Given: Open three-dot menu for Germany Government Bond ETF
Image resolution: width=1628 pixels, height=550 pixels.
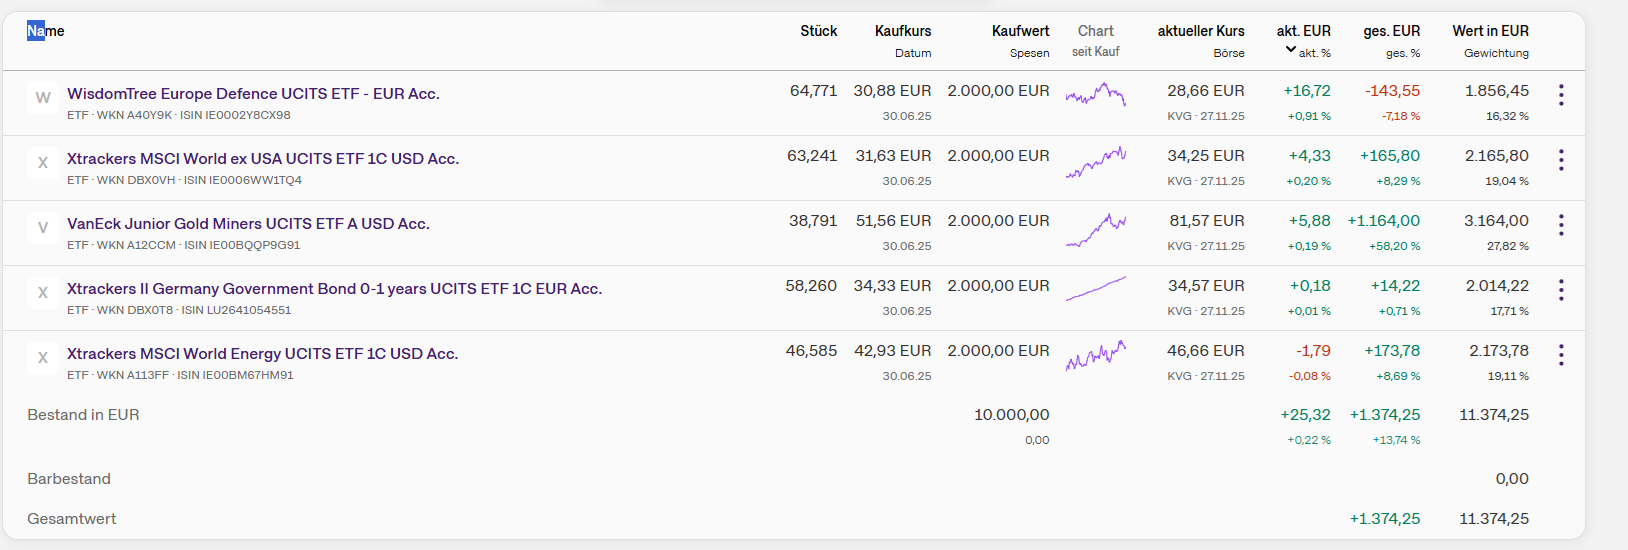Looking at the screenshot, I should click(1560, 290).
